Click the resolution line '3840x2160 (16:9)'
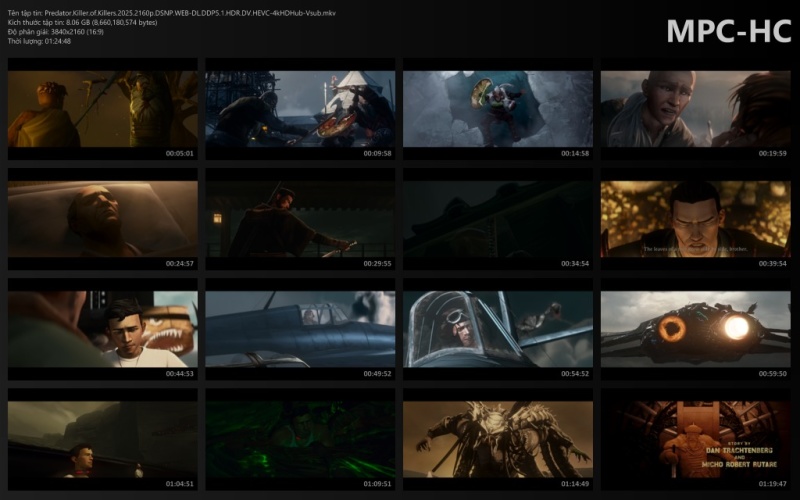Viewport: 800px width, 500px height. click(56, 32)
